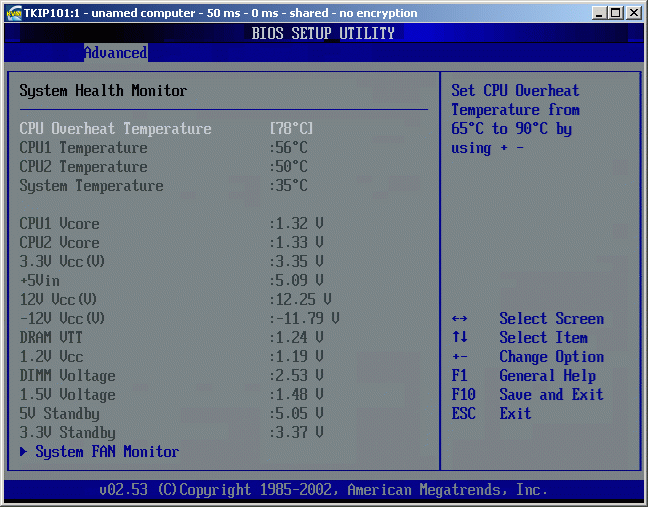
Task: Click the 5V Standby label
Action: 60,414
